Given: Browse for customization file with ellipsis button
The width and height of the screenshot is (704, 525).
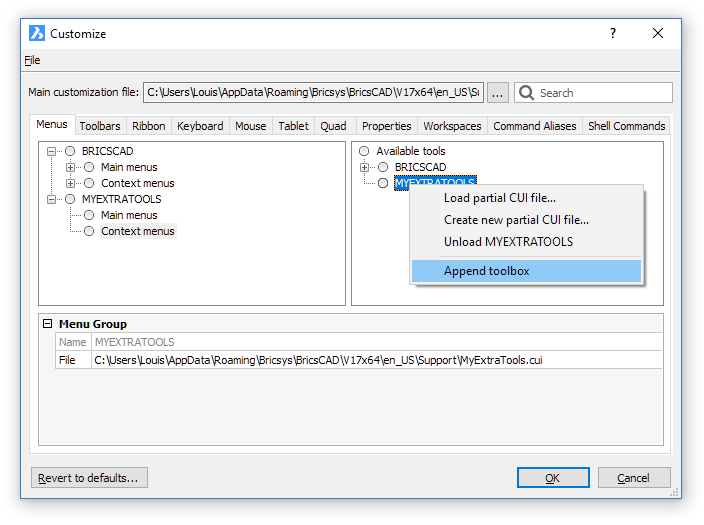Looking at the screenshot, I should (x=497, y=93).
